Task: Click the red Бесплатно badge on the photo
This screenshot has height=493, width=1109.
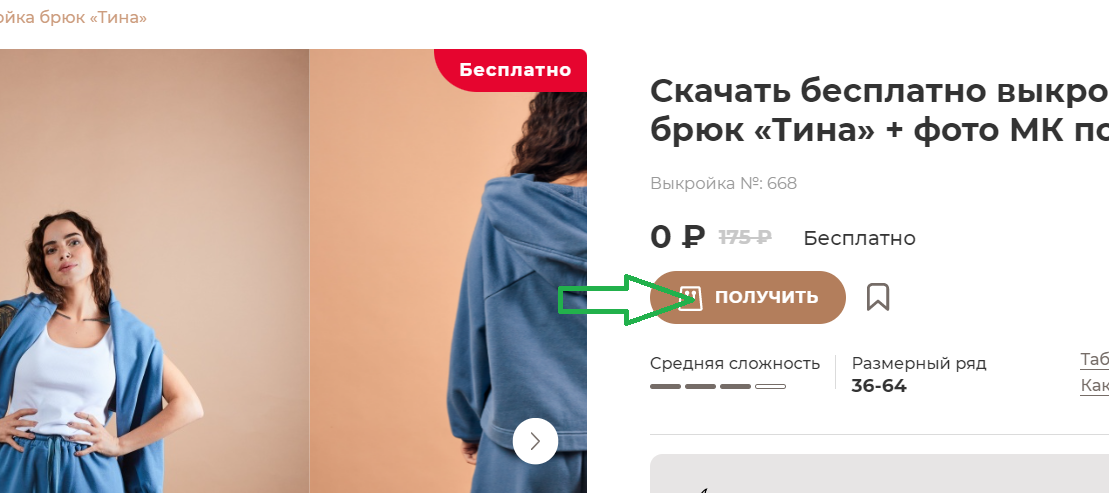Action: point(511,70)
